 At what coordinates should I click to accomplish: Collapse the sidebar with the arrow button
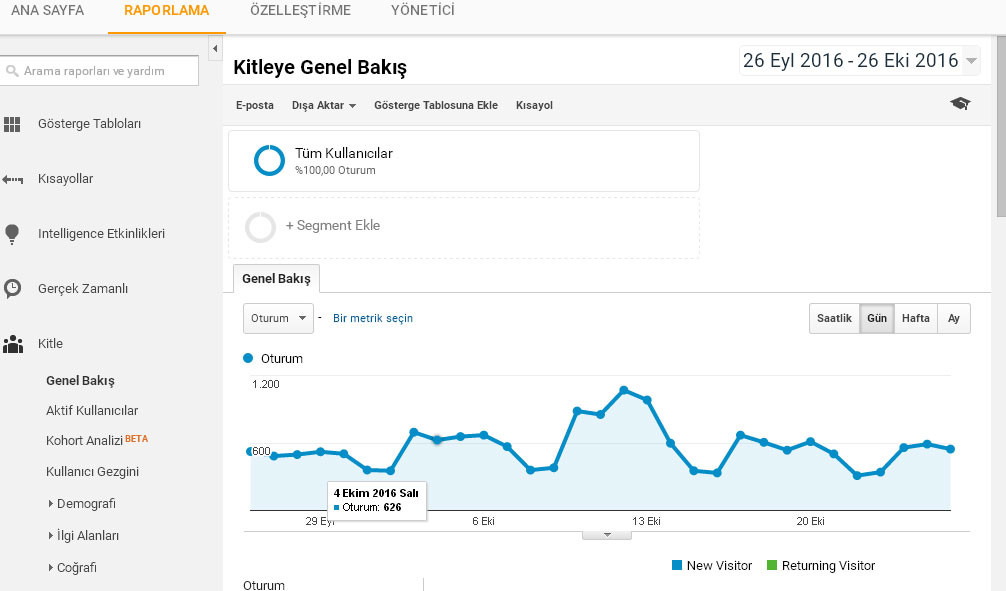pyautogui.click(x=215, y=48)
